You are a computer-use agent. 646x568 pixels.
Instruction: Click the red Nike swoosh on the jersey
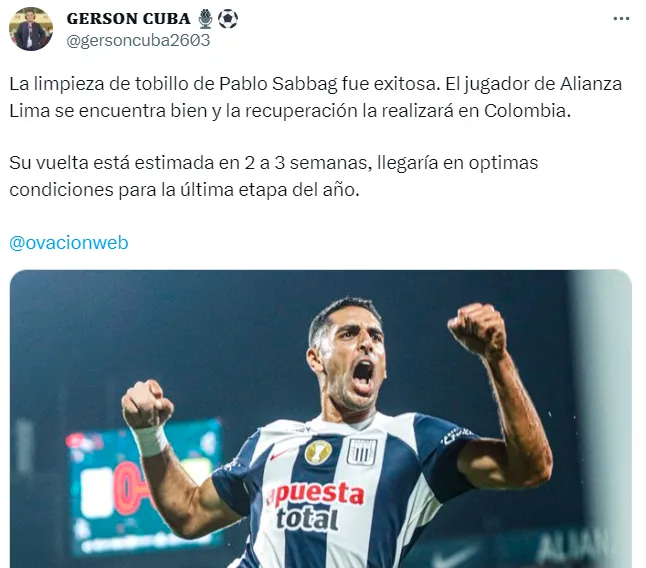point(279,454)
